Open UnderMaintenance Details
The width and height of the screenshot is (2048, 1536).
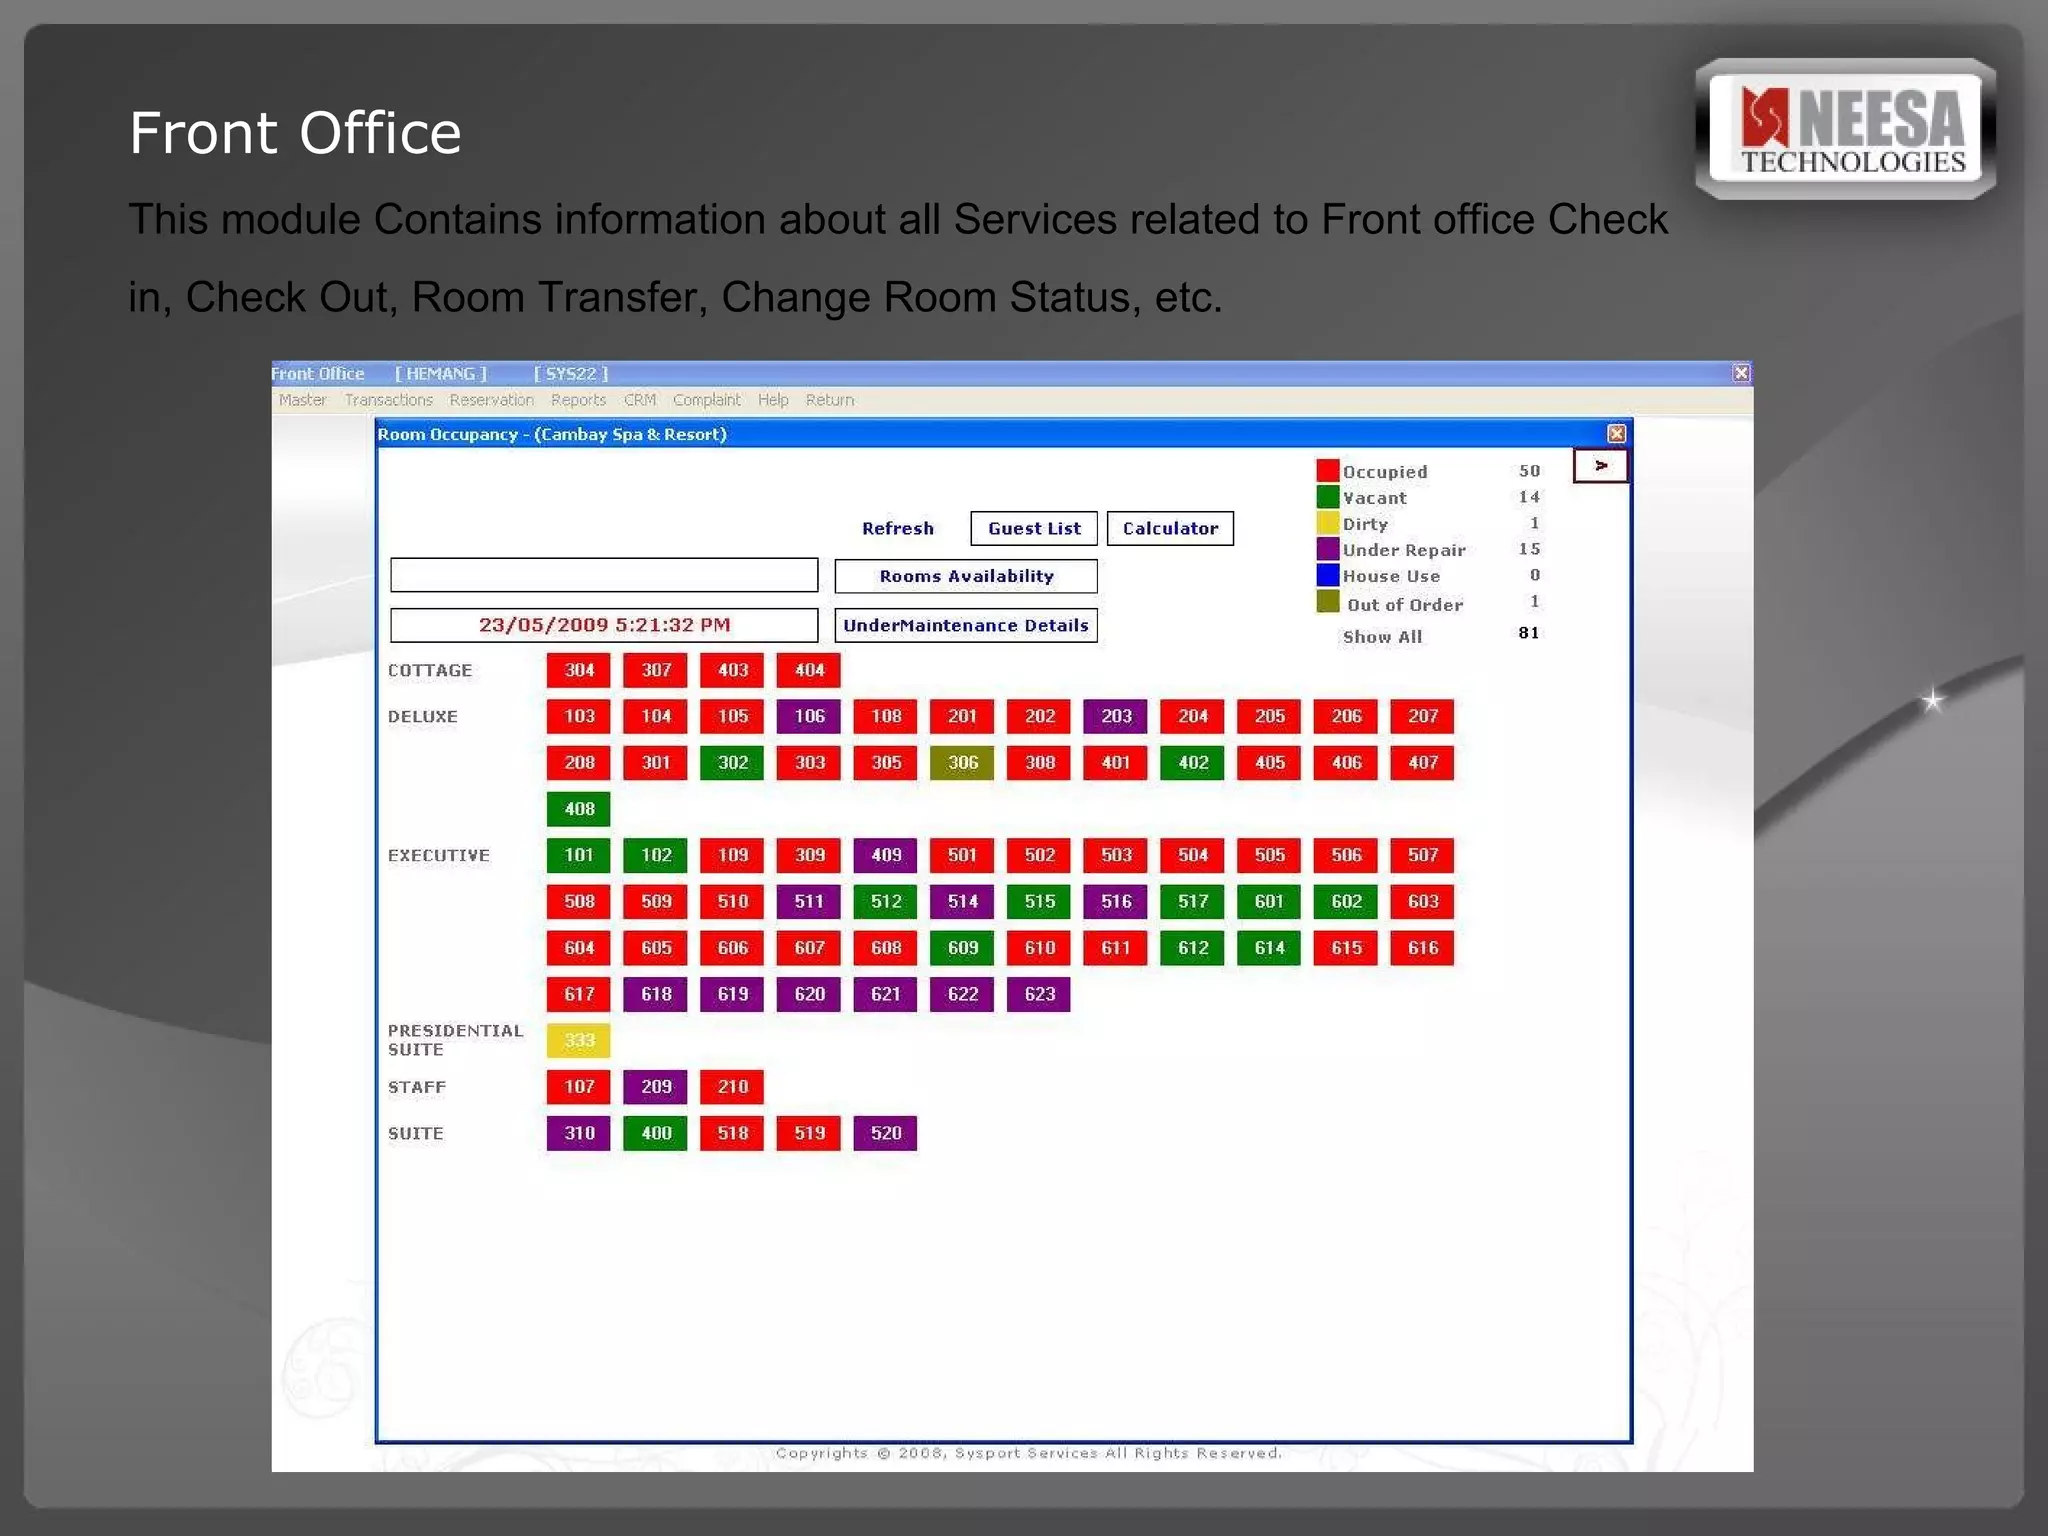coord(966,625)
